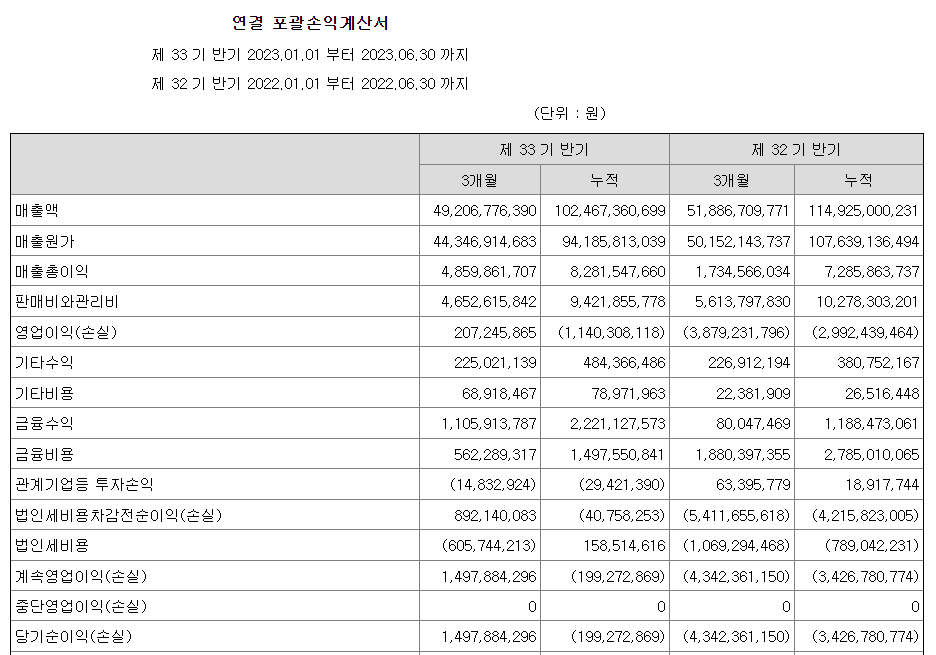Click the value 68,918,467
The width and height of the screenshot is (936, 655).
pos(499,393)
